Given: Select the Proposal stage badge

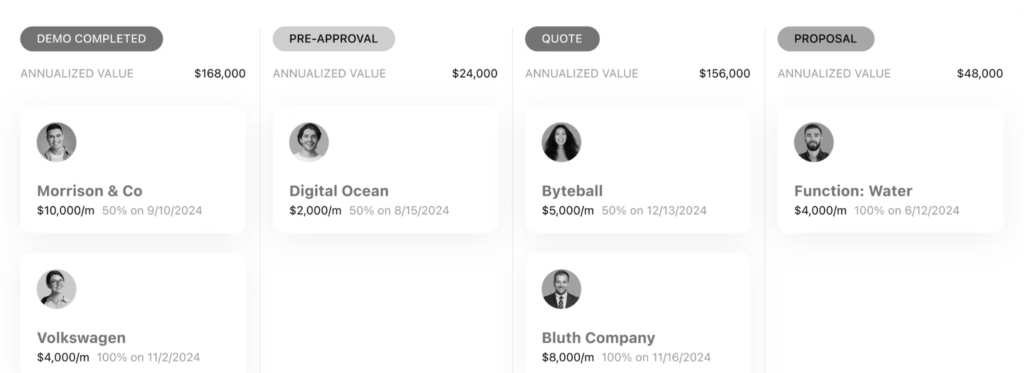Looking at the screenshot, I should click(825, 39).
